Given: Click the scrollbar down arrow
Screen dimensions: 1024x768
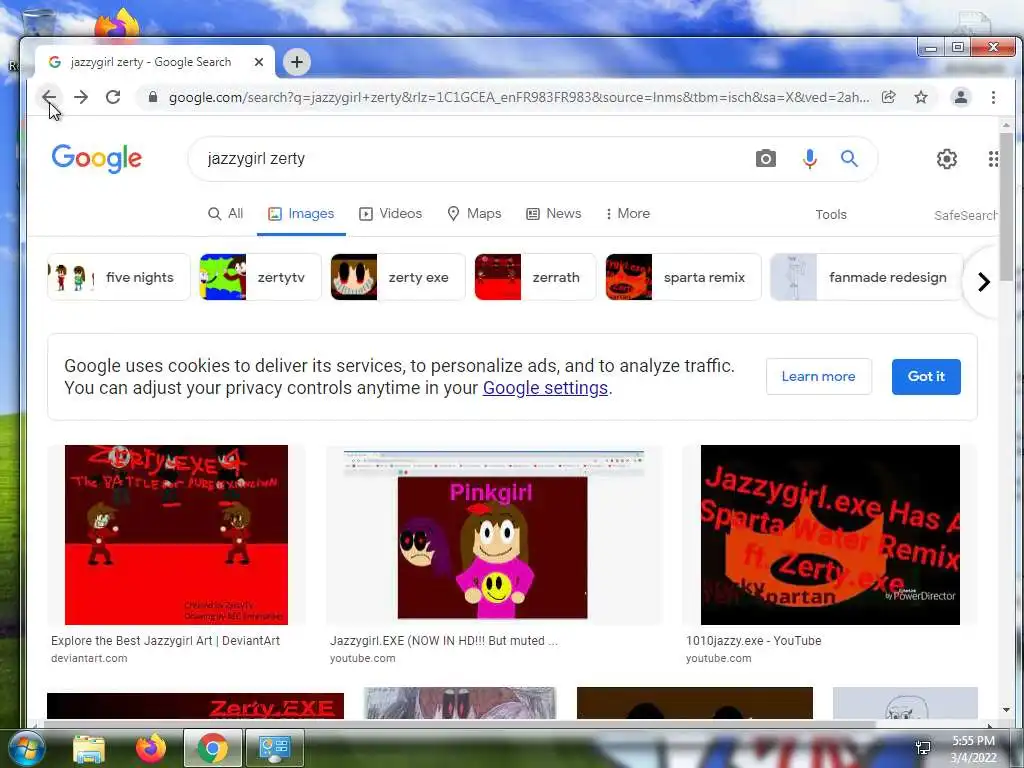Looking at the screenshot, I should (1006, 710).
